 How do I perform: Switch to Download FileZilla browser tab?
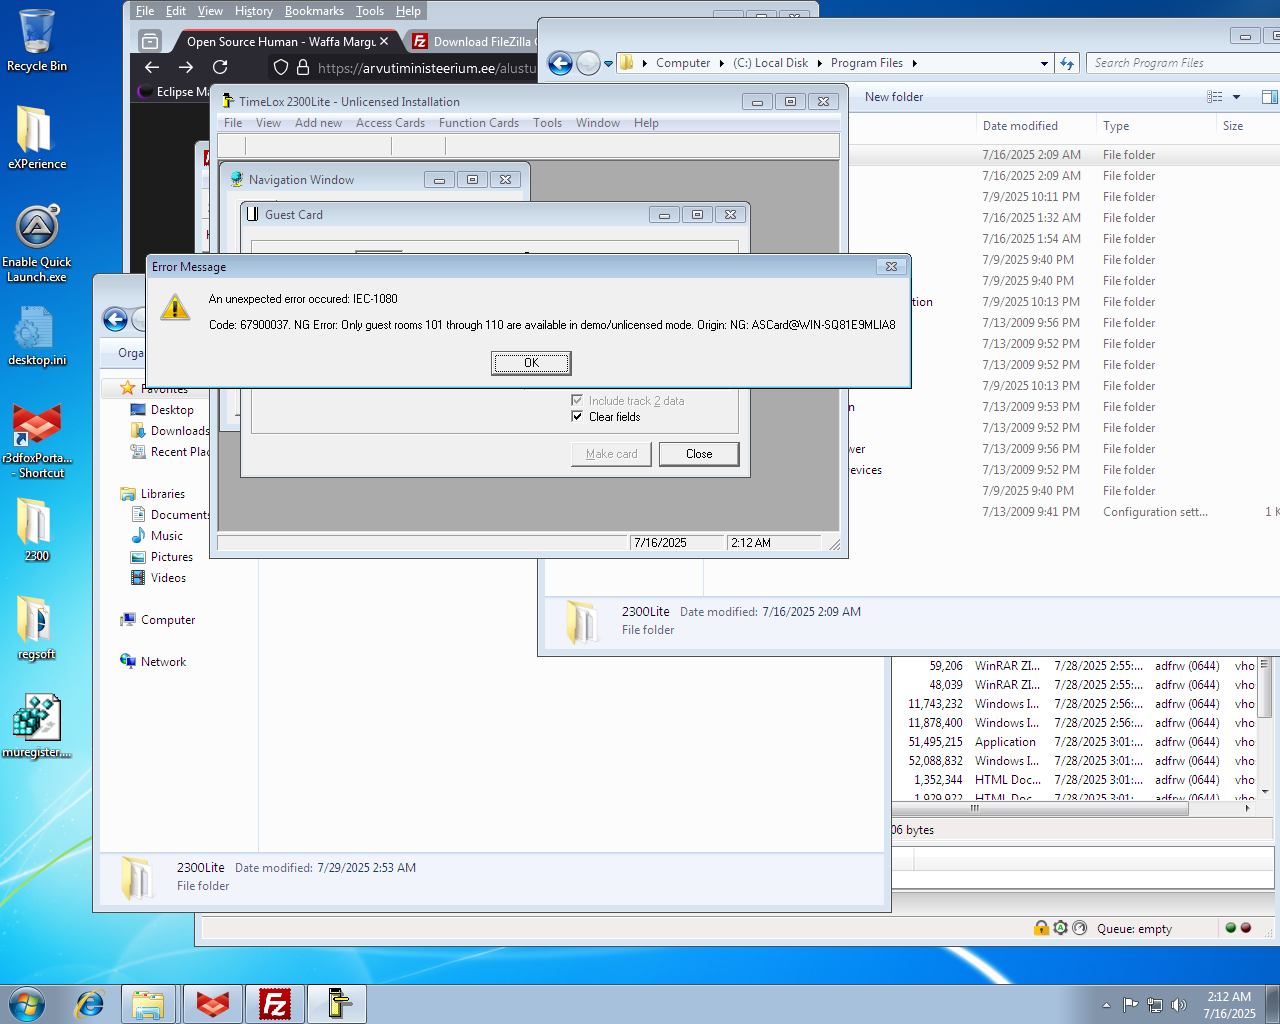(472, 41)
